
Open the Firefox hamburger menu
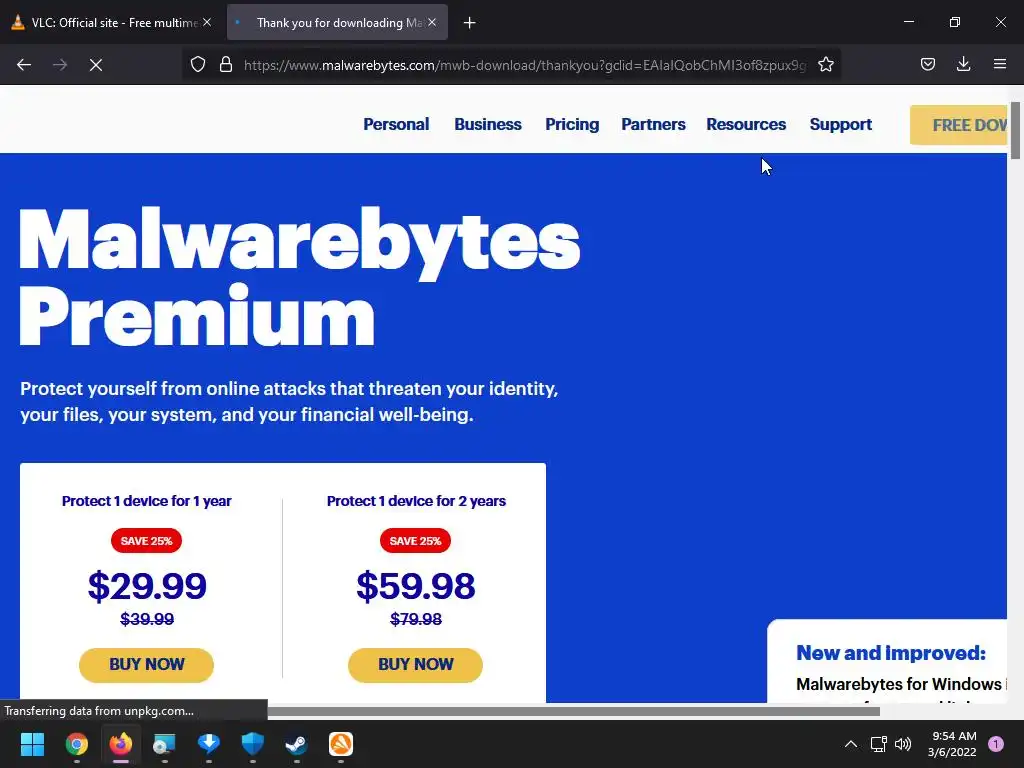999,65
